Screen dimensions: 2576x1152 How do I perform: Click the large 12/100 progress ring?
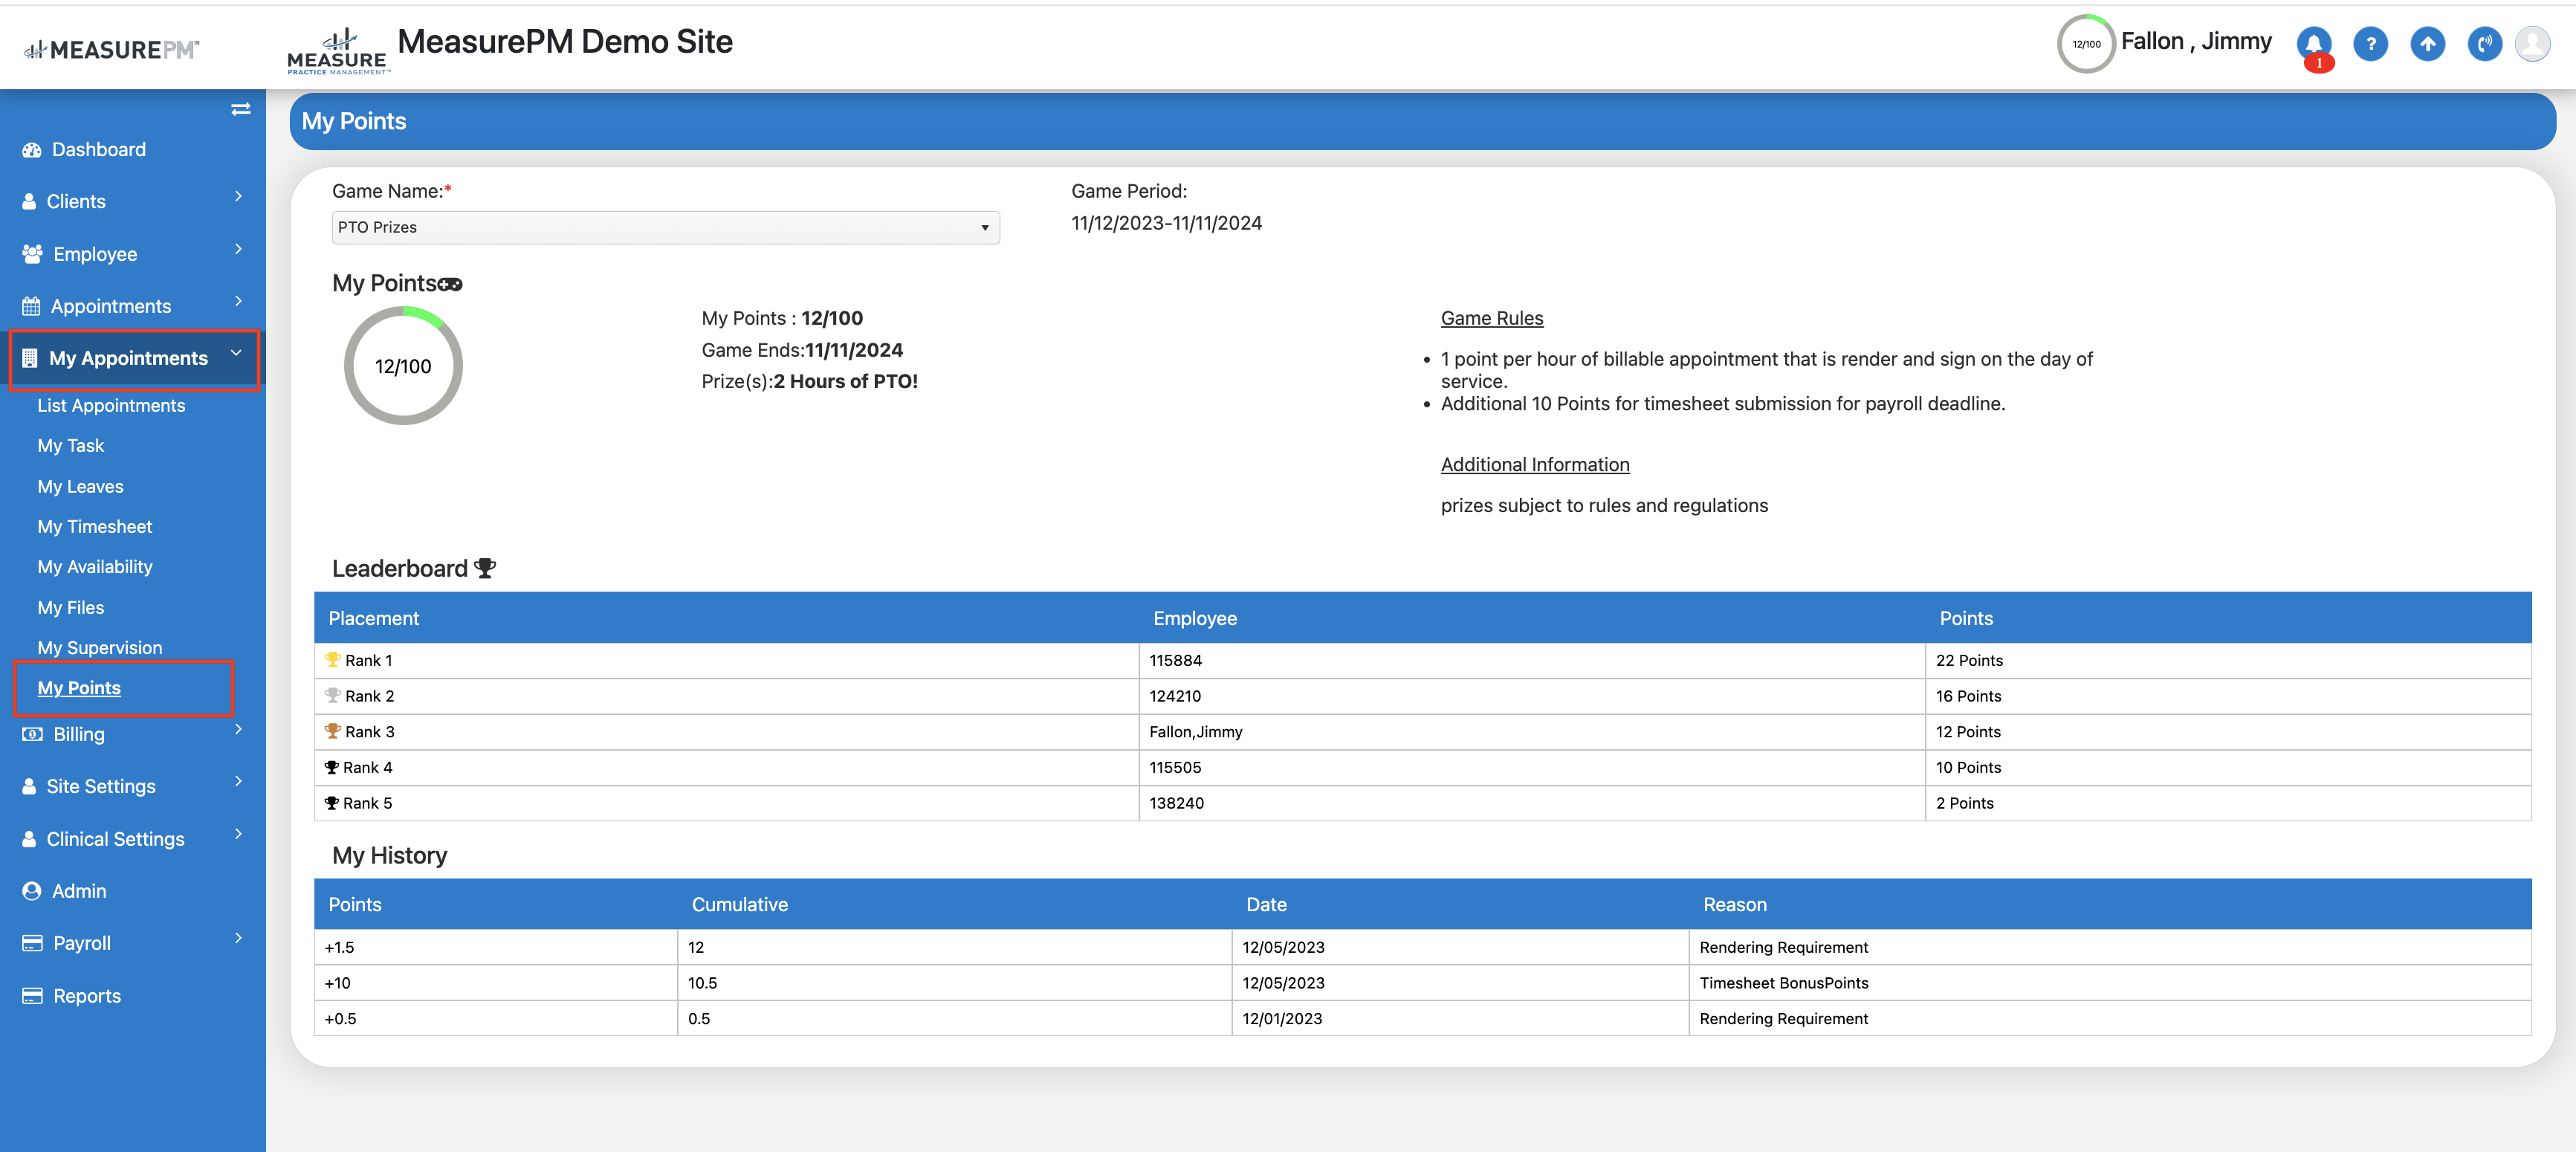(x=403, y=366)
